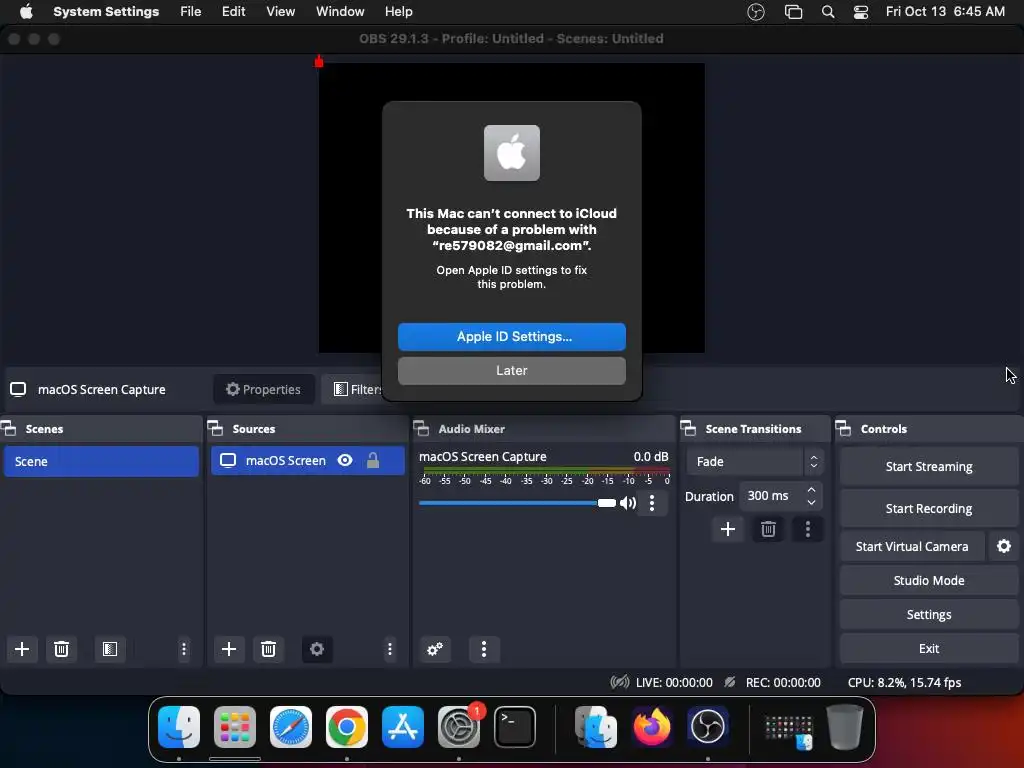Select Scene in the Scenes list
This screenshot has width=1024, height=768.
101,461
